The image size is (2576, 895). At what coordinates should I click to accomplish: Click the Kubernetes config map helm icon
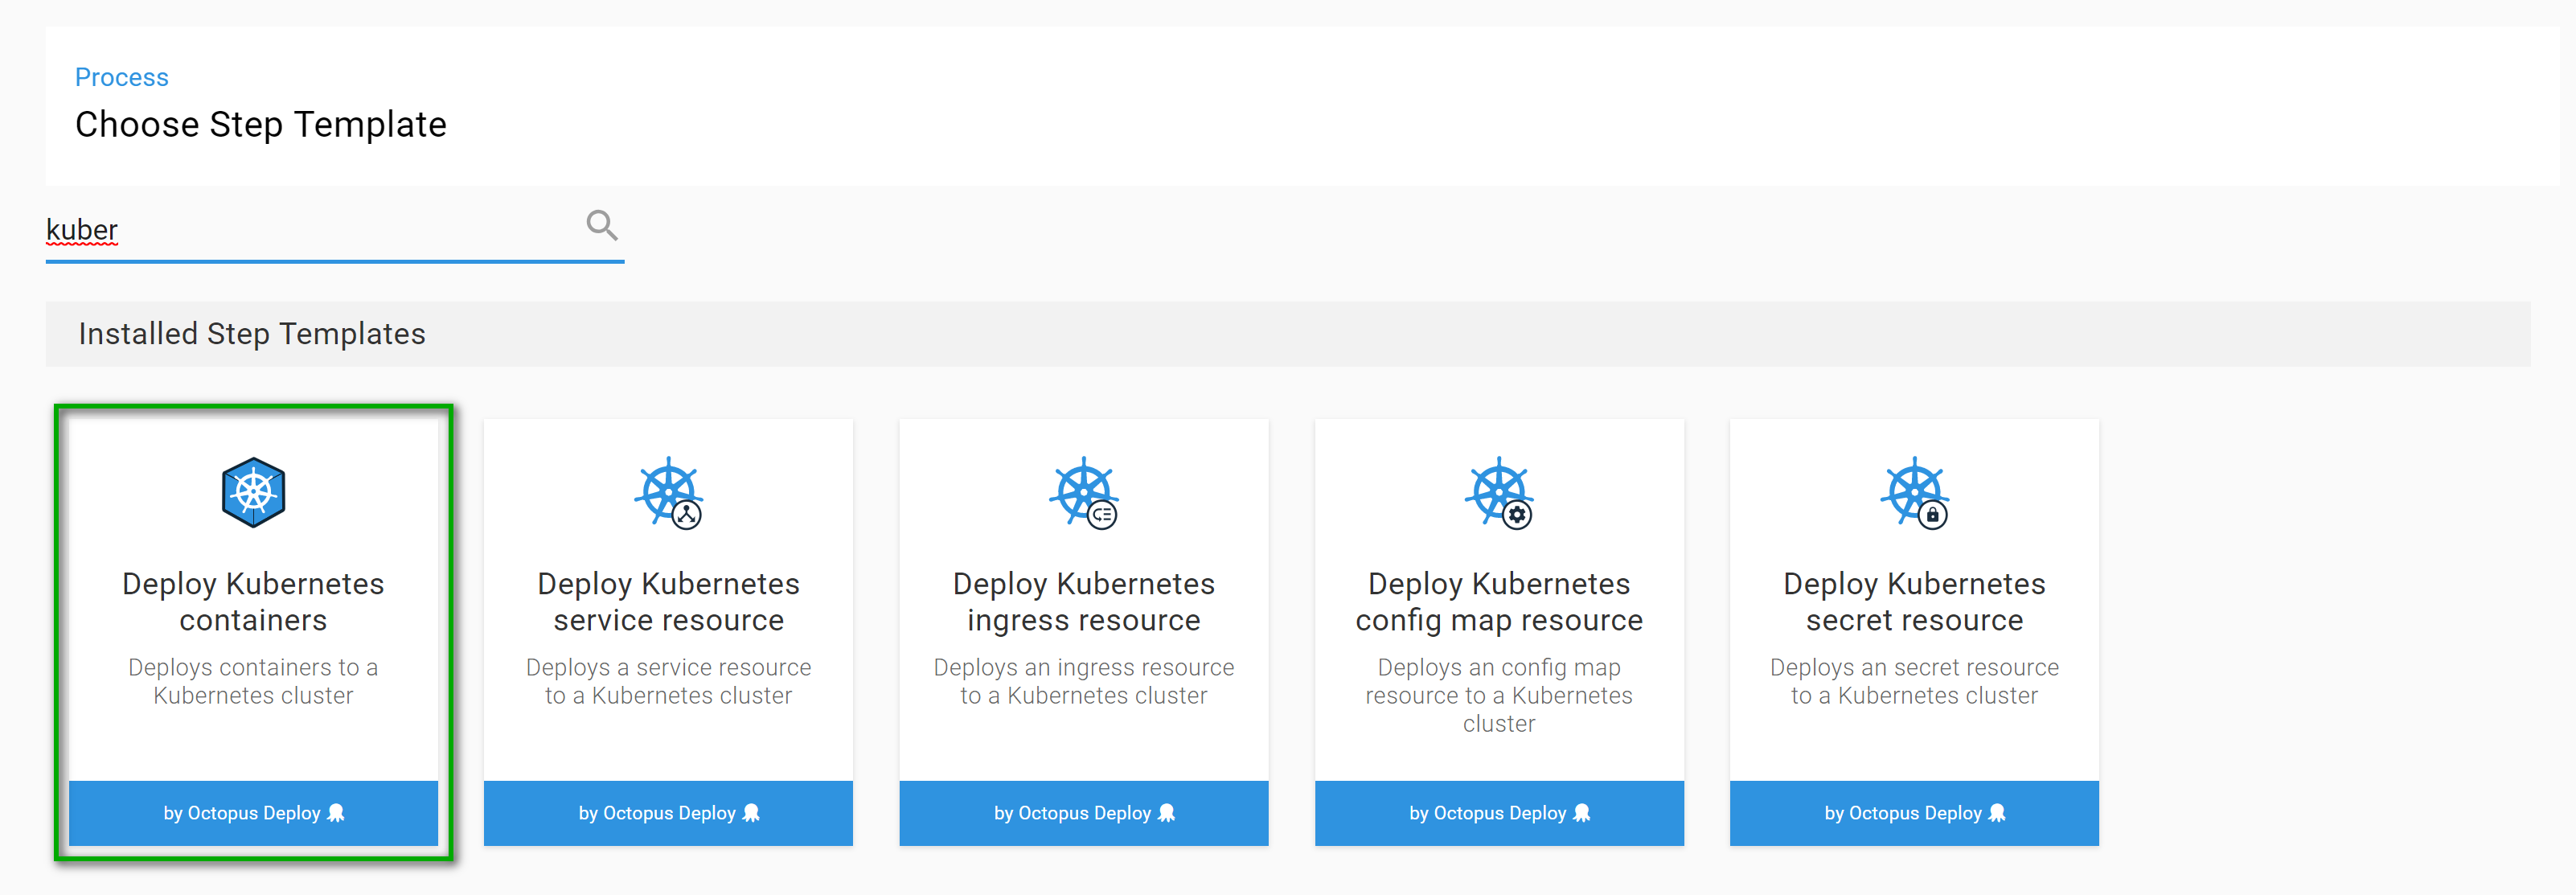(x=1498, y=492)
